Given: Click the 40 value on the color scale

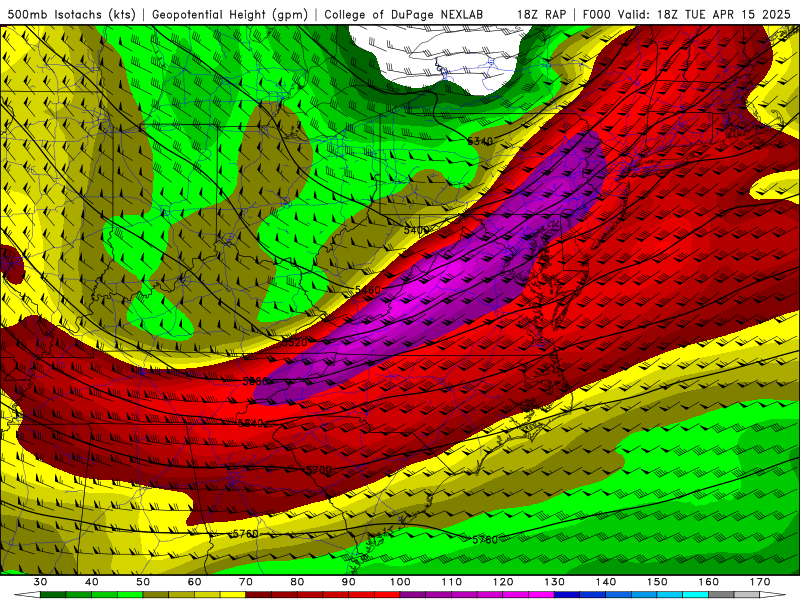Looking at the screenshot, I should (92, 582).
